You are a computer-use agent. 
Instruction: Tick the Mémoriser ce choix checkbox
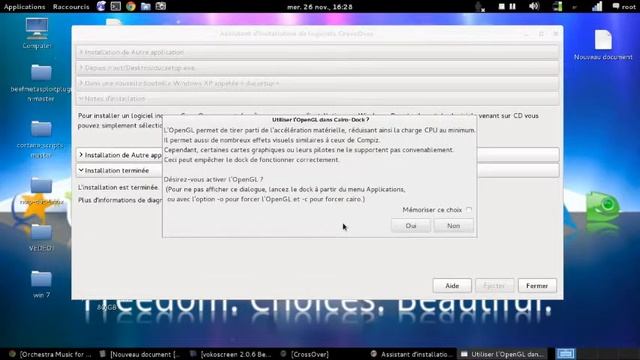pyautogui.click(x=469, y=210)
